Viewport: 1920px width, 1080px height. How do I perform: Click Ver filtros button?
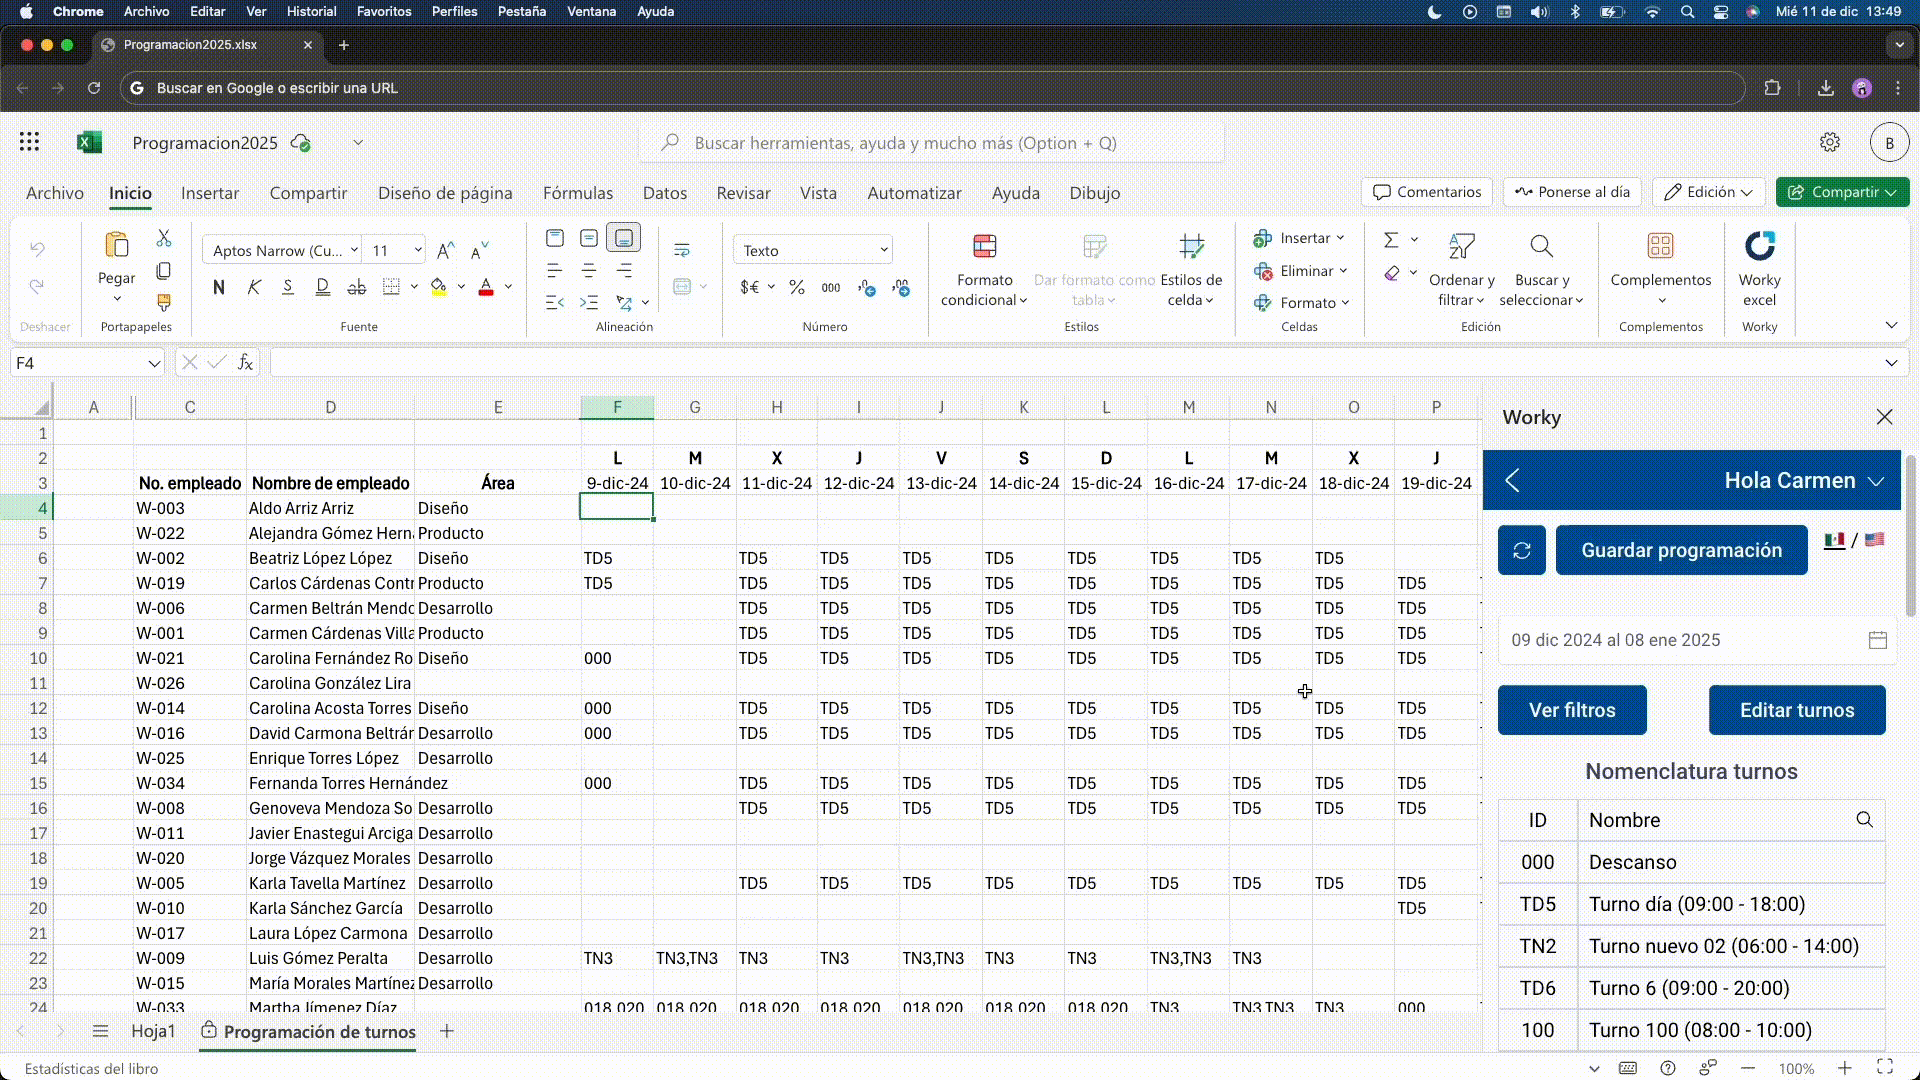[x=1572, y=709]
